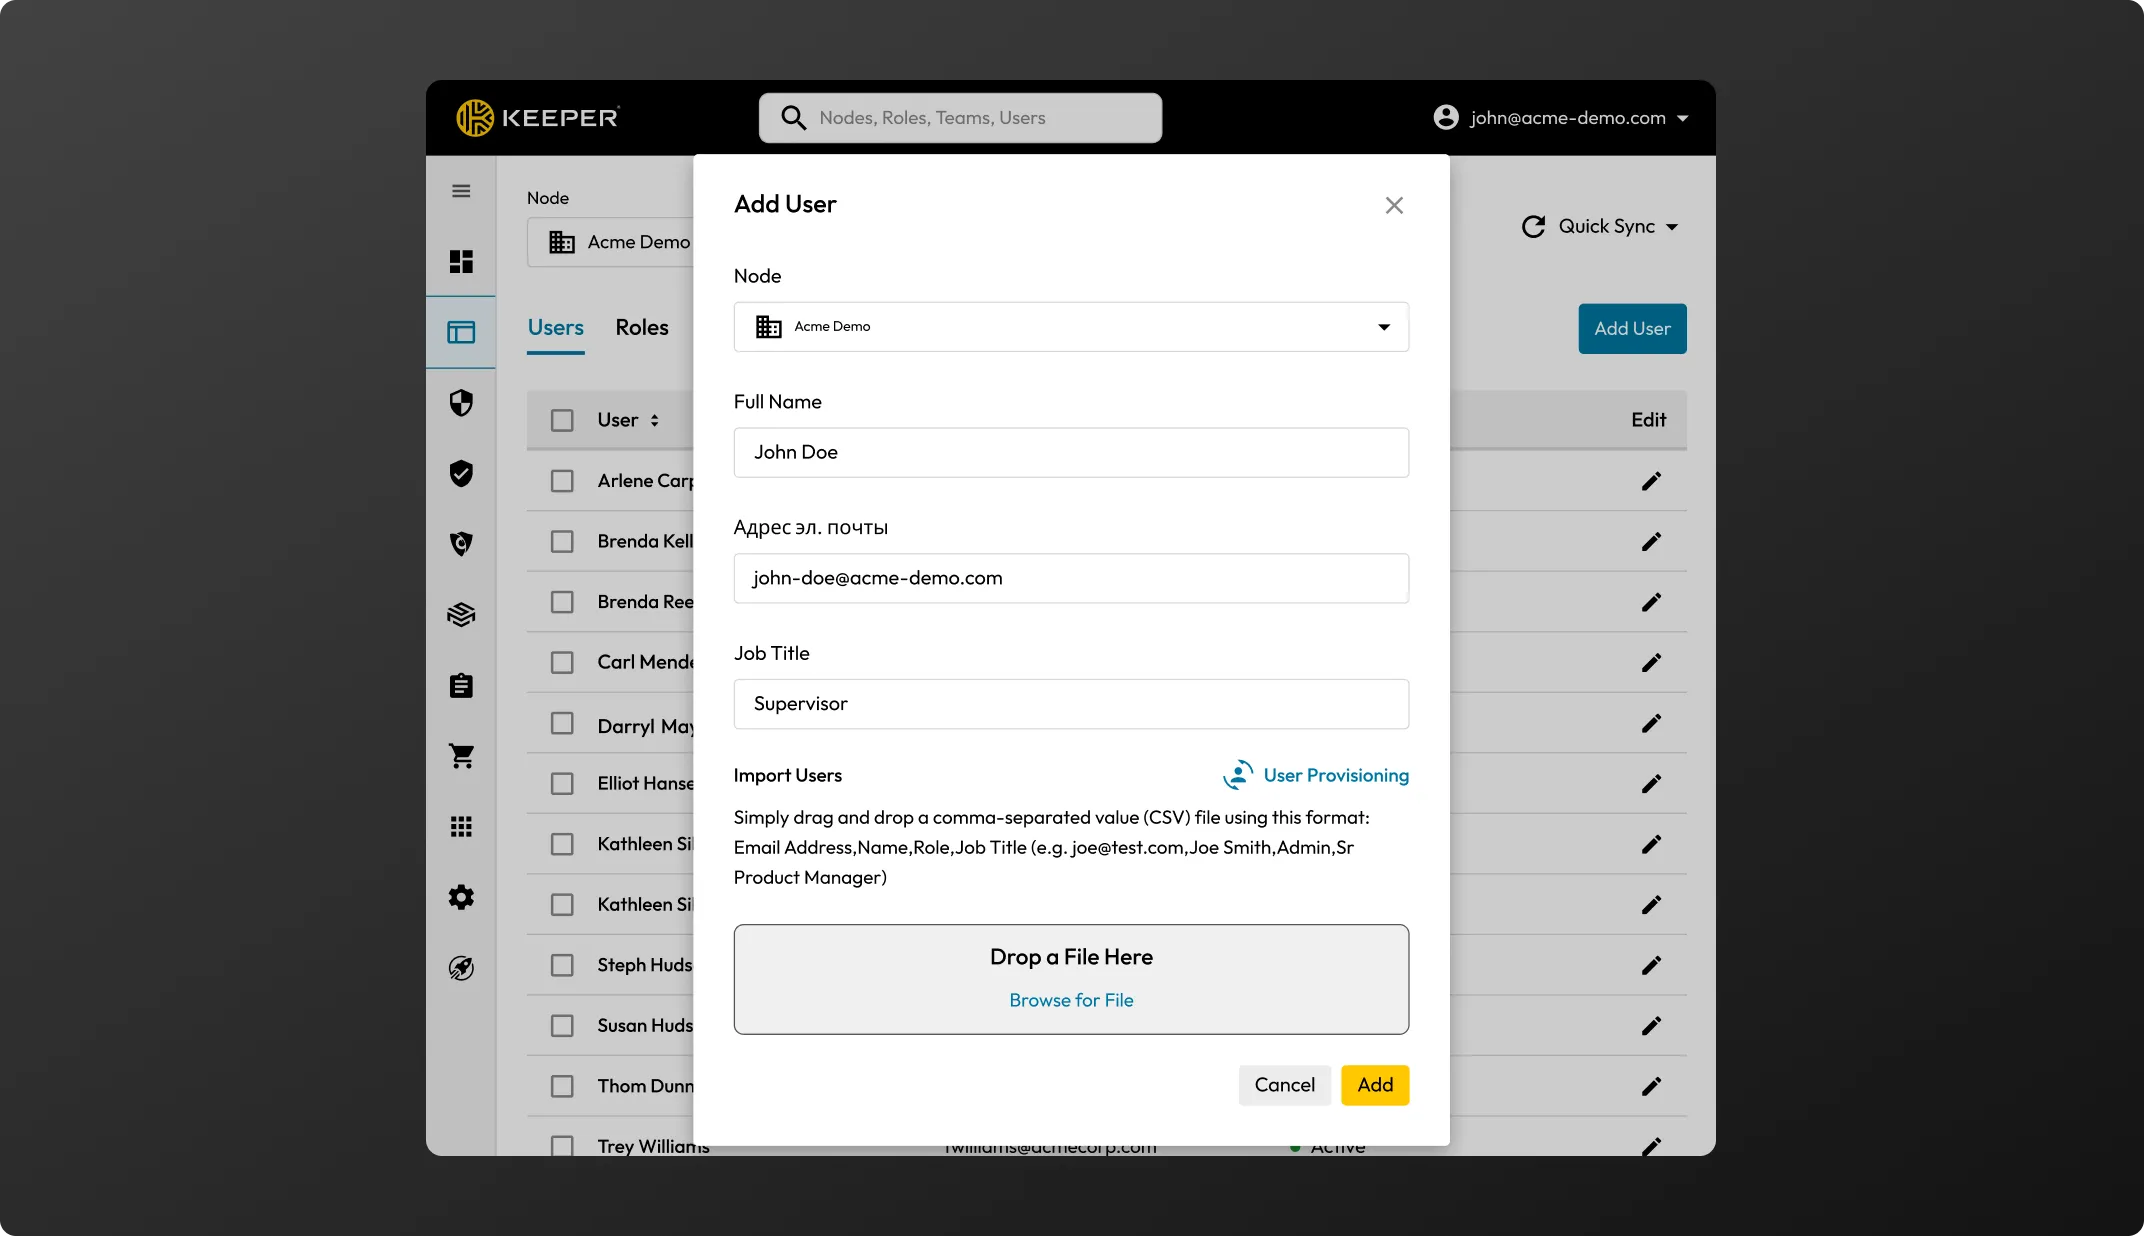The width and height of the screenshot is (2144, 1236).
Task: Click the Browse for File link
Action: pyautogui.click(x=1071, y=1000)
